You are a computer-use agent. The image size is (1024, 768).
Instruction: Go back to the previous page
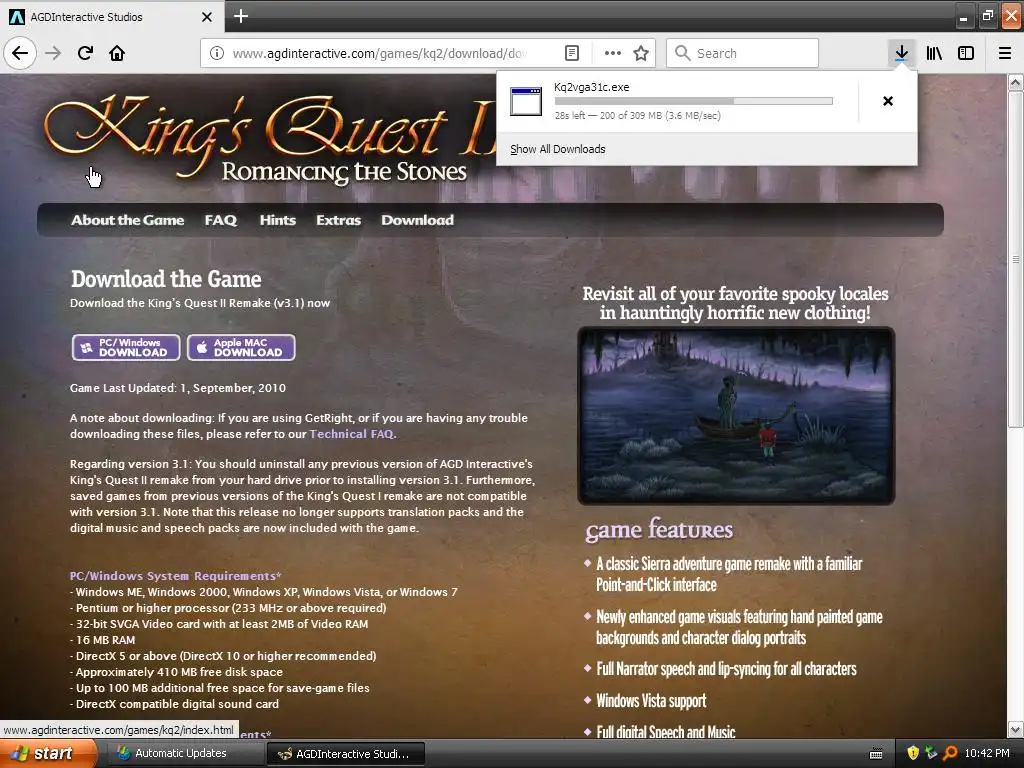tap(20, 53)
